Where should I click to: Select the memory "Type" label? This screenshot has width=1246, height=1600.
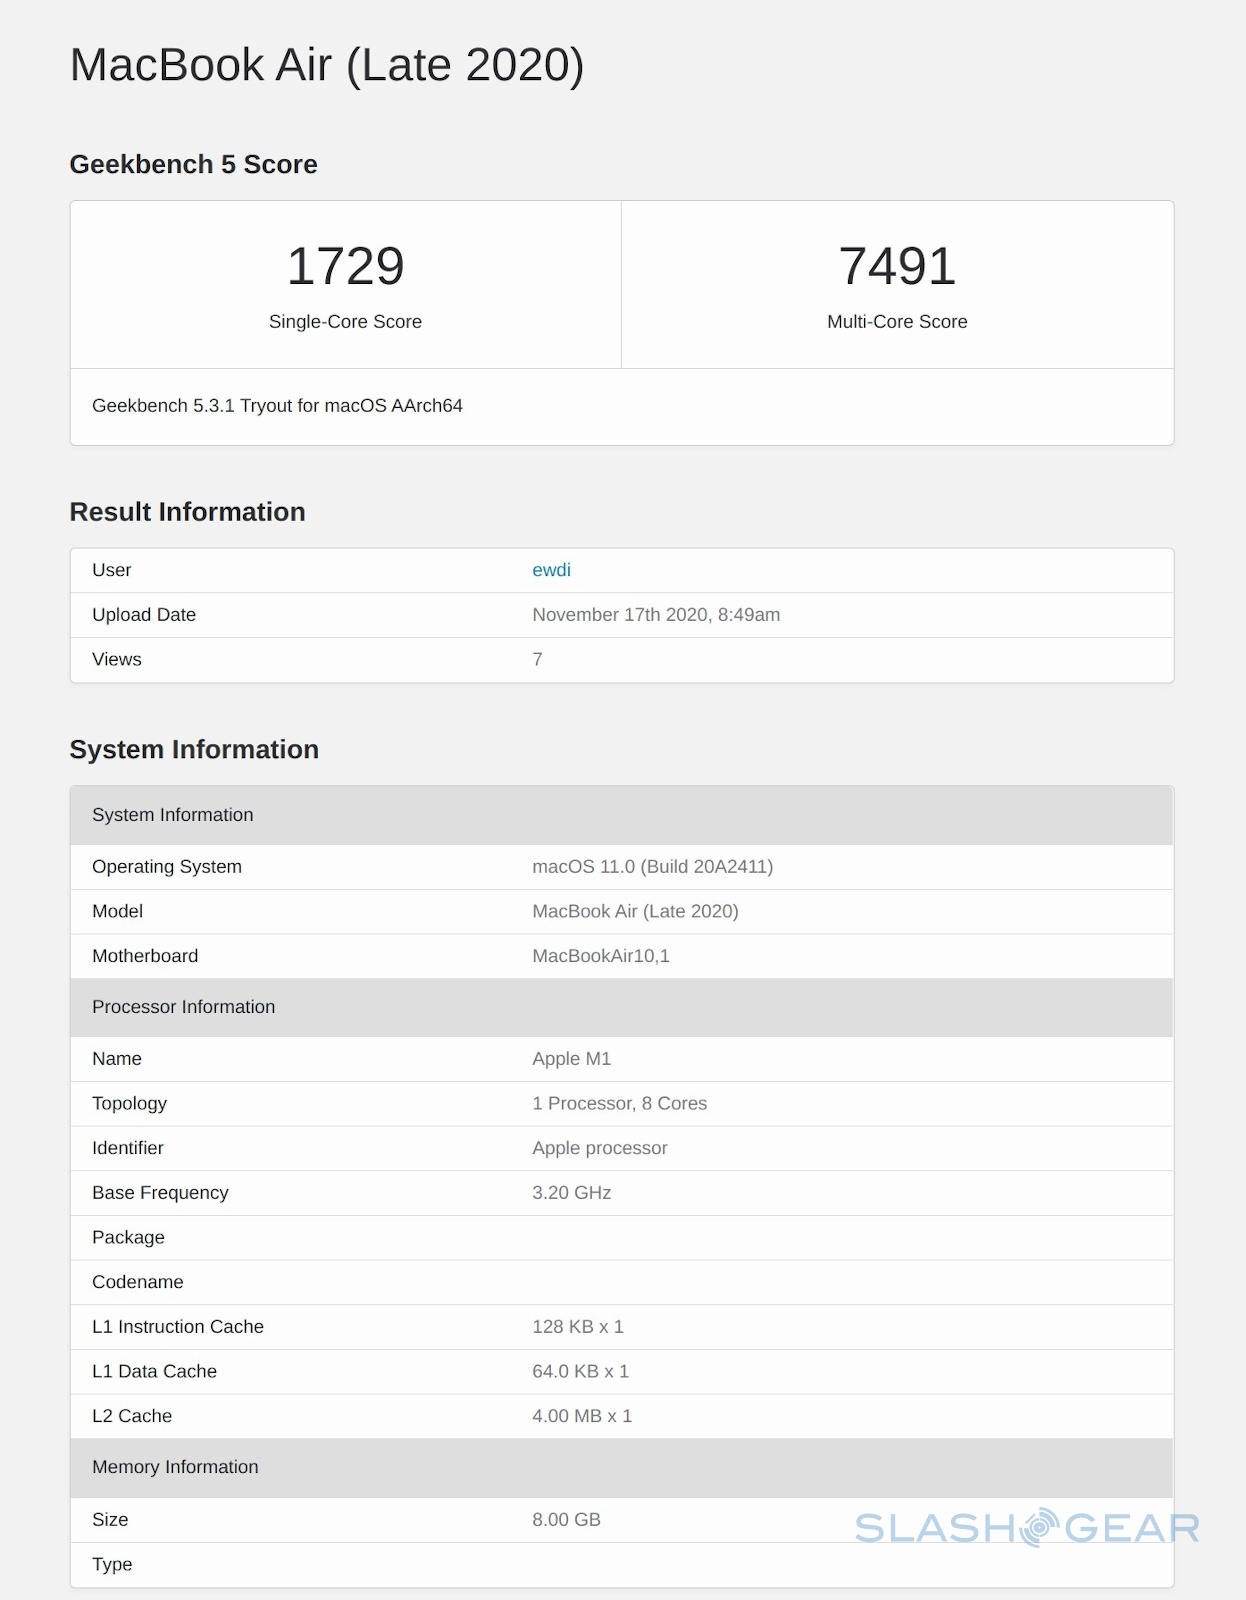[x=112, y=1565]
